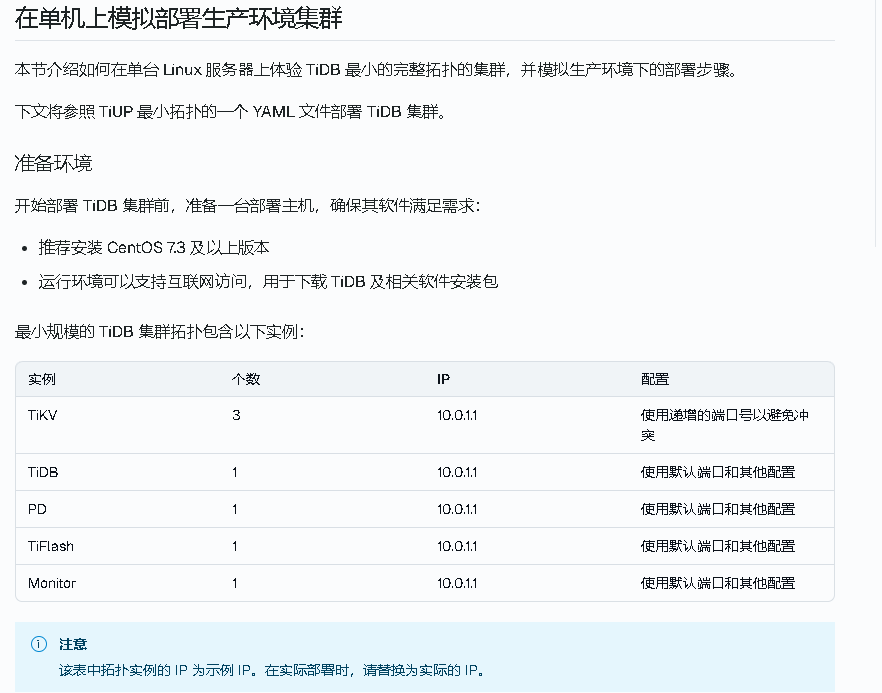Click the page heading 在单机上模拟部署生产环境集群

point(178,18)
